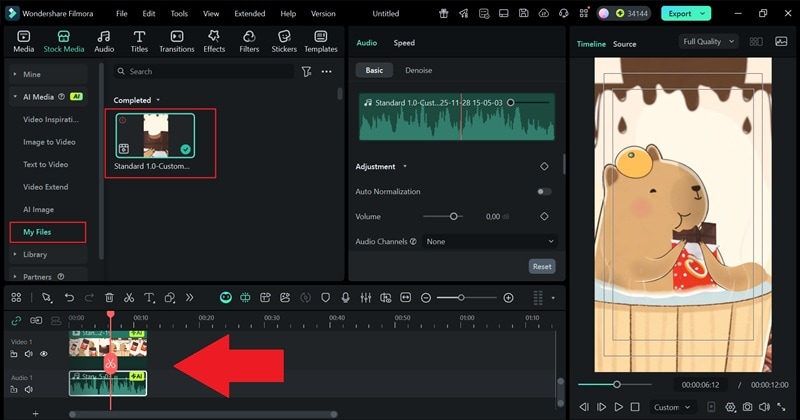
Task: Click the media filter funnel icon
Action: (306, 71)
